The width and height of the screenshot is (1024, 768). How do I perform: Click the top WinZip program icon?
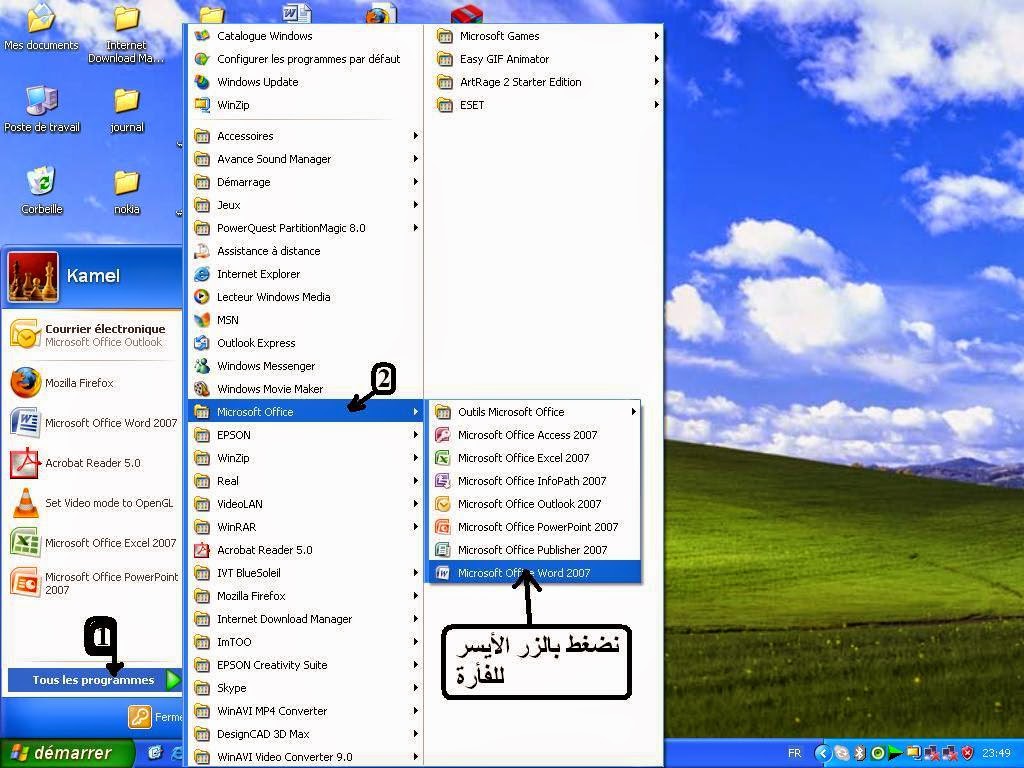202,104
